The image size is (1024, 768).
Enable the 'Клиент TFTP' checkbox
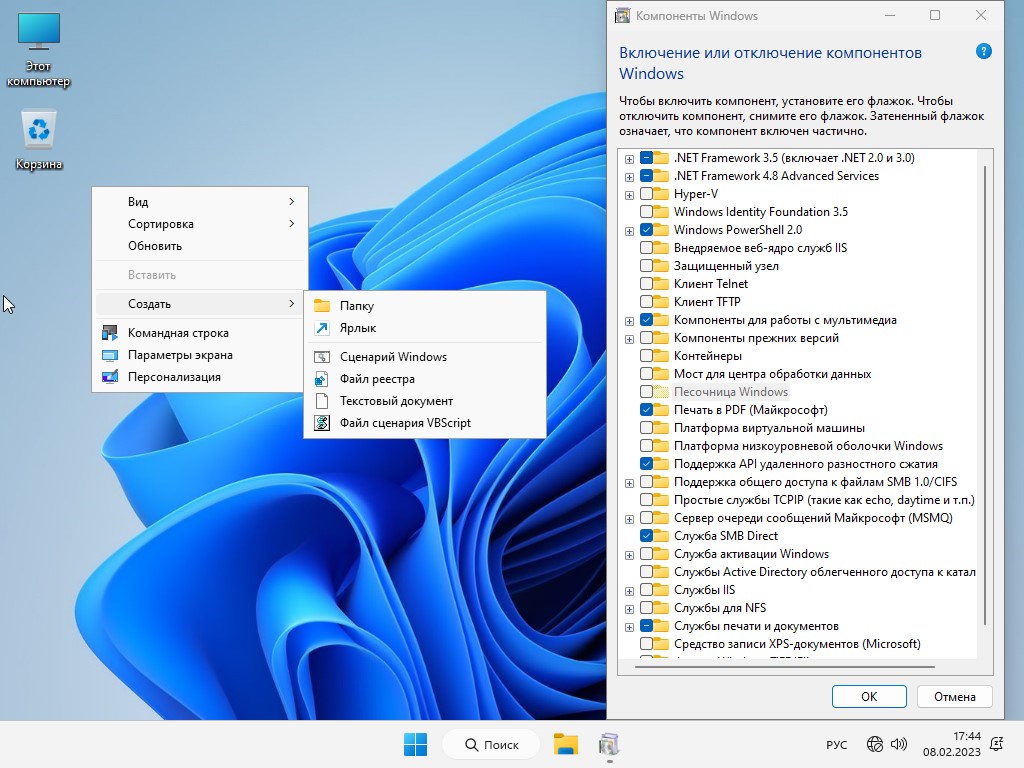pos(647,302)
